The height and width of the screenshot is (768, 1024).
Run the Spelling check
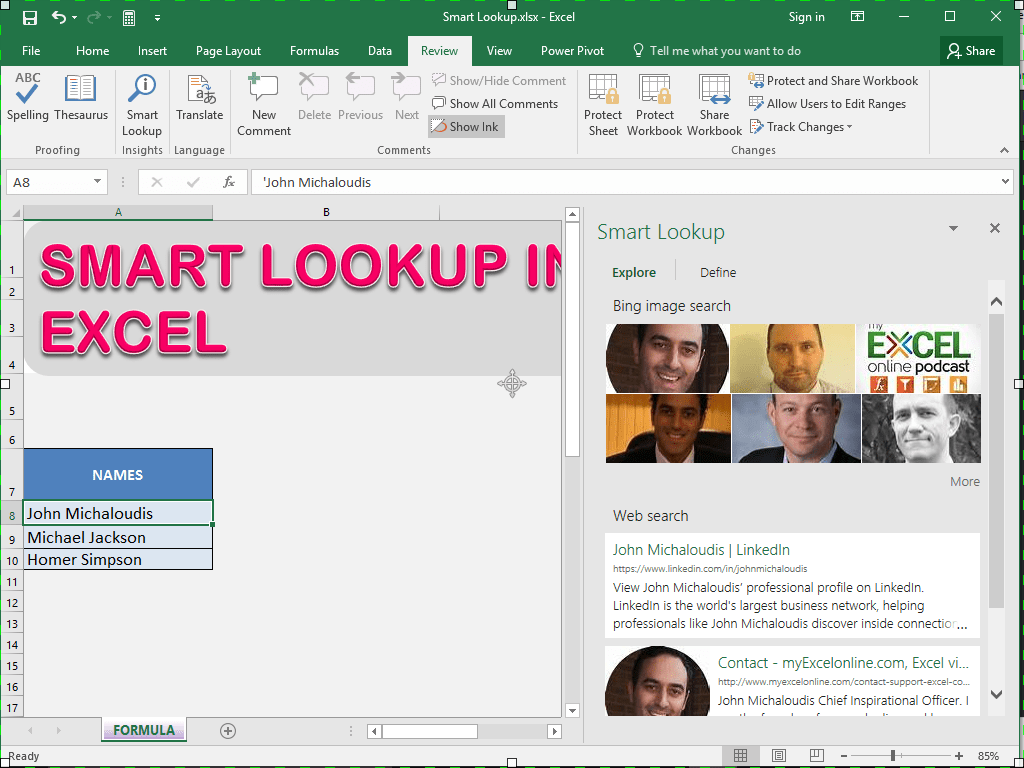[27, 97]
